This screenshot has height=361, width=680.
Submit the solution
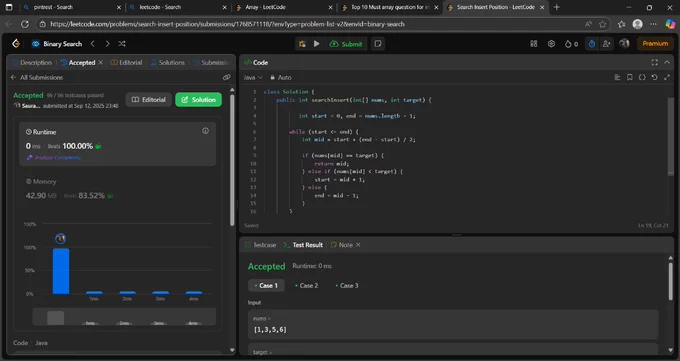click(346, 44)
